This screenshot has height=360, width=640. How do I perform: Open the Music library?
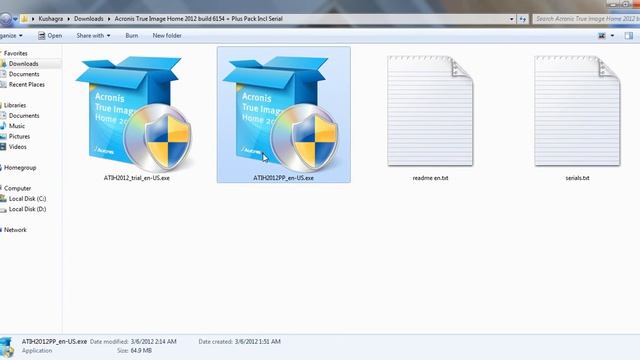(17, 126)
